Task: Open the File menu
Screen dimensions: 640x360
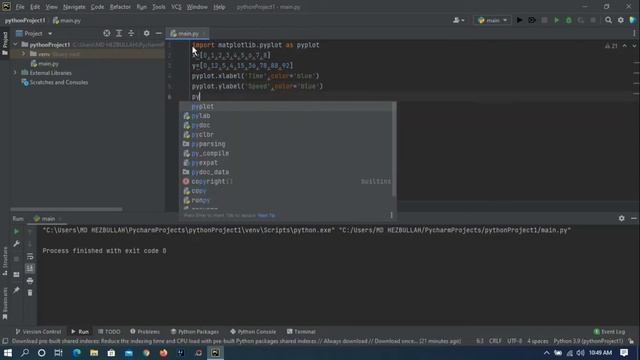Action: point(20,7)
